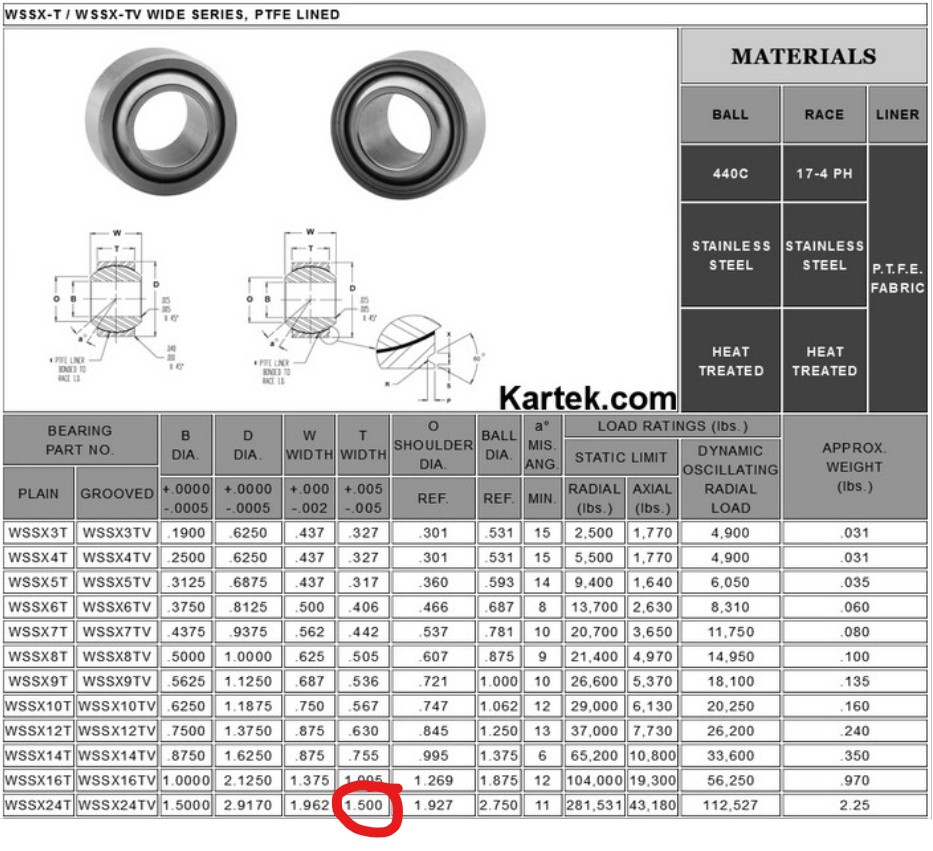Click the MATERIALS table heading

pos(803,57)
